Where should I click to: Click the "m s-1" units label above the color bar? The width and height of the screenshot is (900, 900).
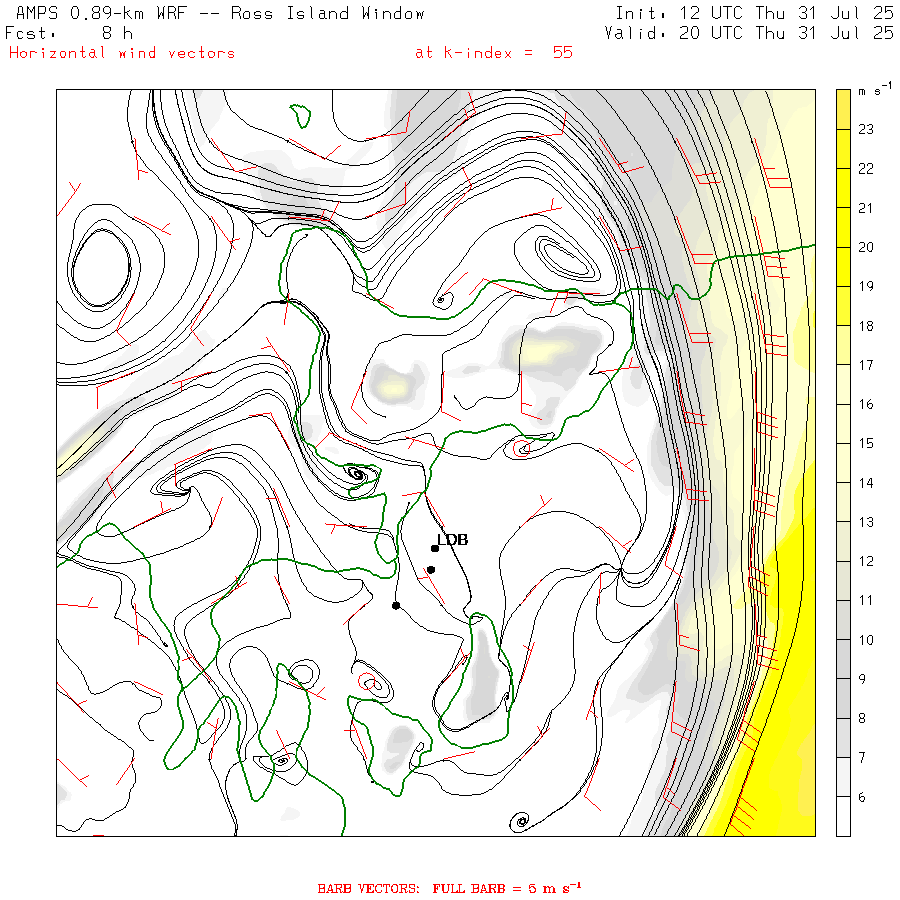point(875,90)
